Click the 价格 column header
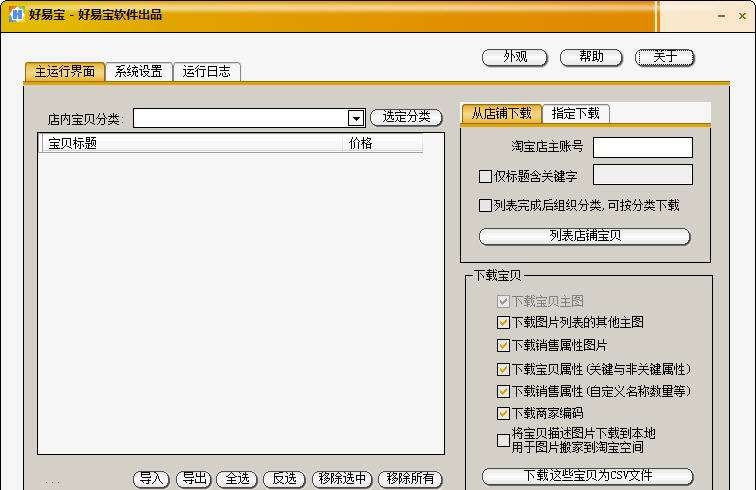This screenshot has height=490, width=756. [x=383, y=143]
